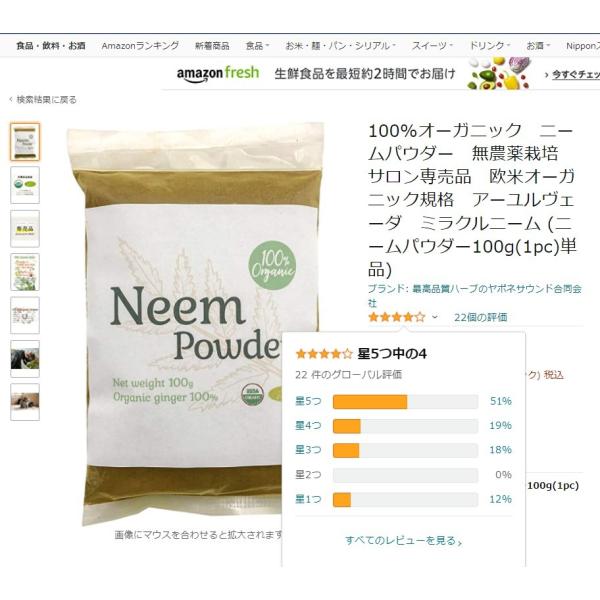Click the 22個の評価 link
The height and width of the screenshot is (600, 600).
pyautogui.click(x=481, y=317)
